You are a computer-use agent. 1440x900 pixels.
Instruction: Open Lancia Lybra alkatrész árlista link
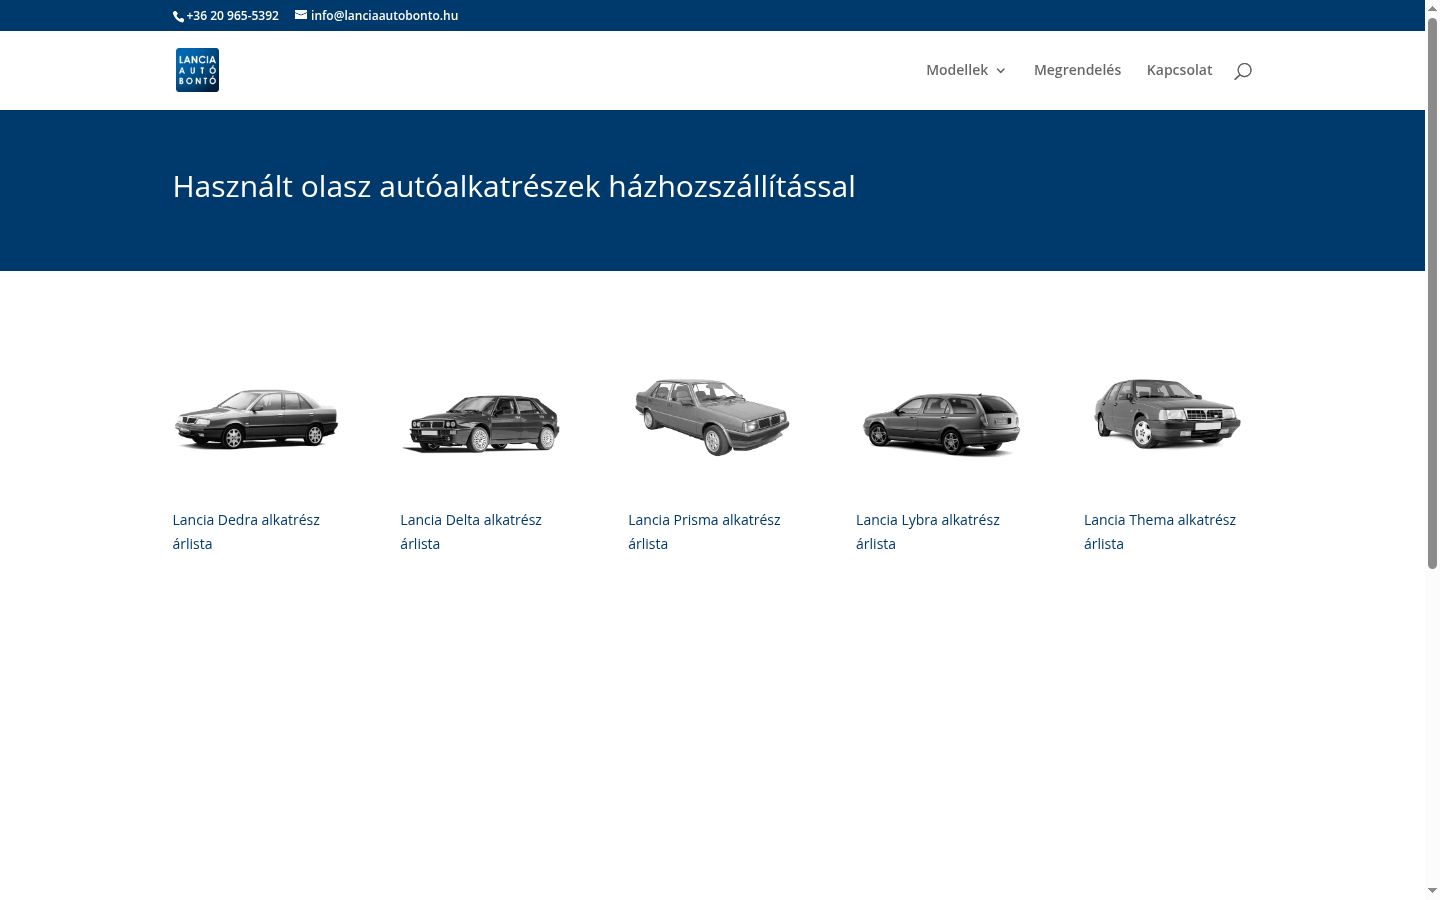click(x=928, y=532)
